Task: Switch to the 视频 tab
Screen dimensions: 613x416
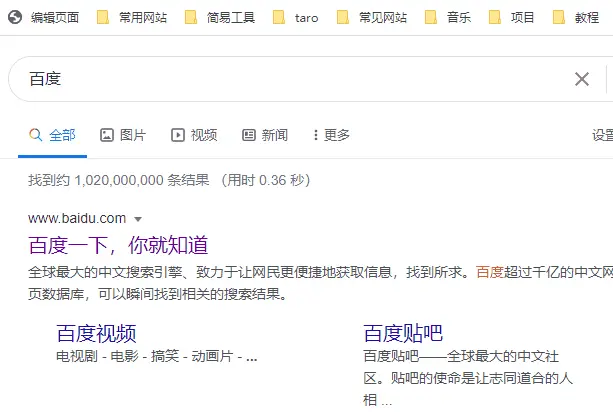Action: (194, 135)
